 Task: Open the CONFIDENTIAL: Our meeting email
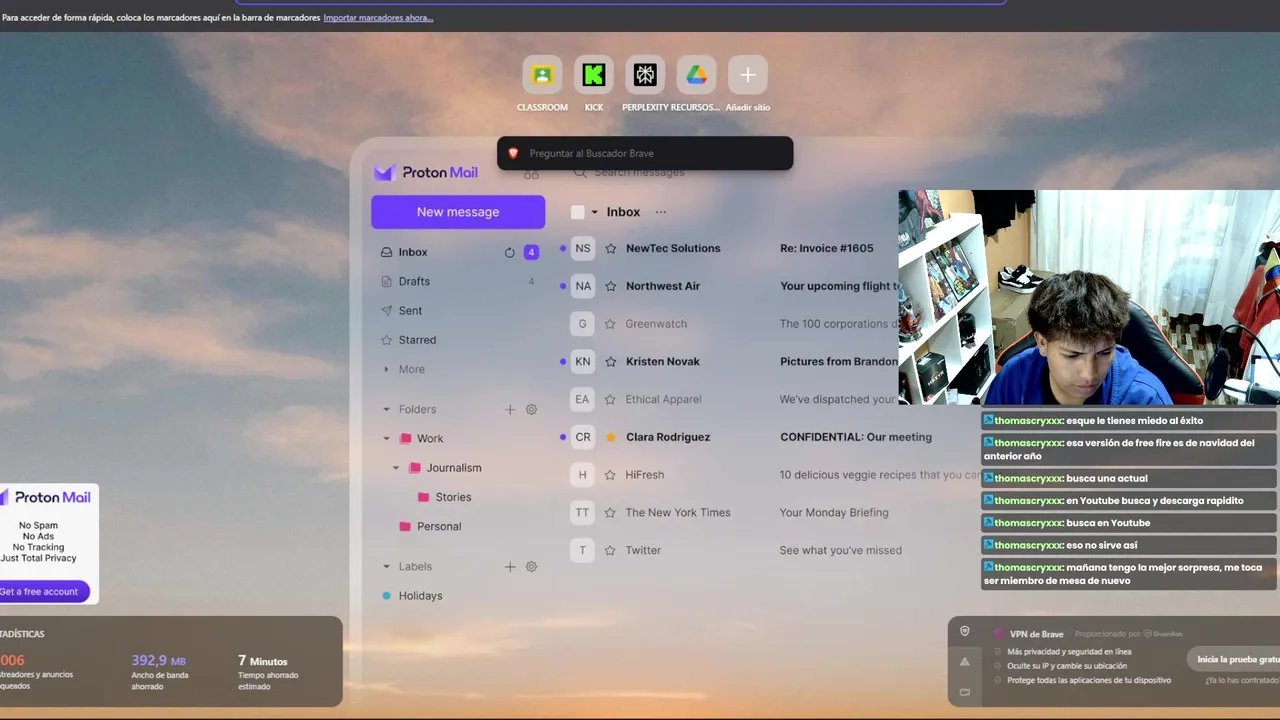(x=856, y=437)
